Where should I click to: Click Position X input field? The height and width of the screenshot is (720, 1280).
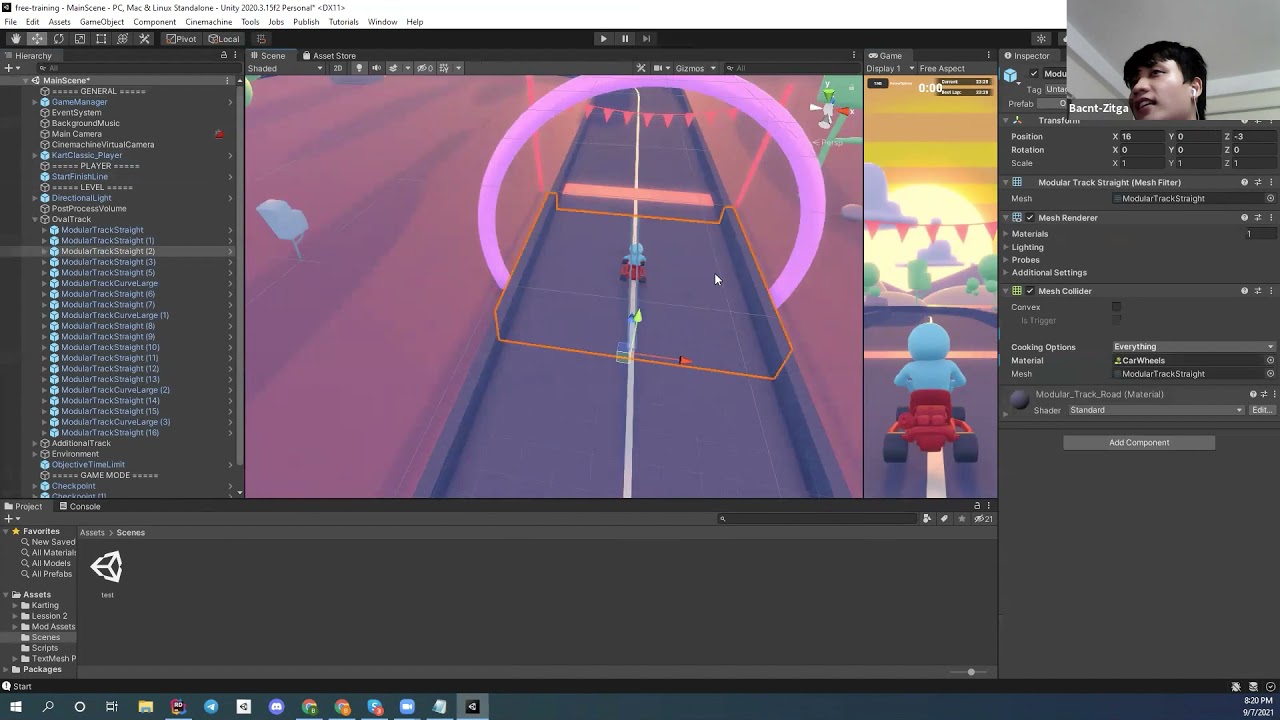[x=1142, y=136]
